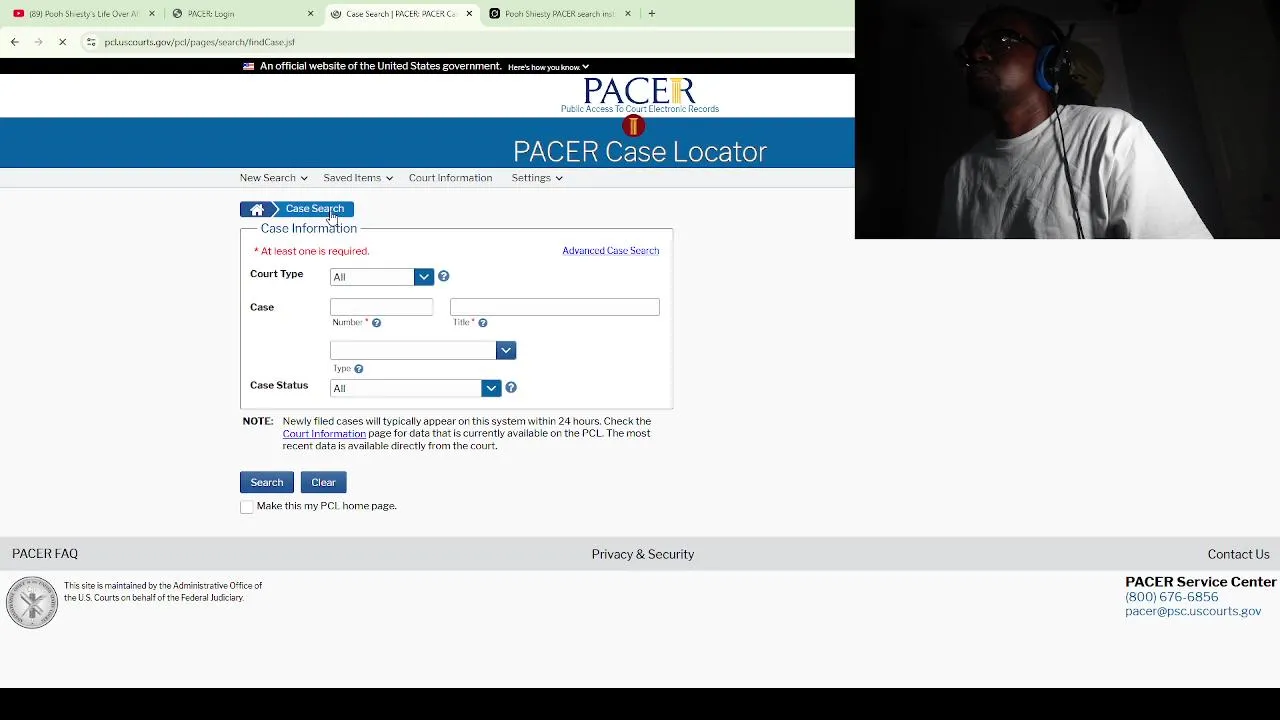Close the YouTube Pooh Shiesty tab
Viewport: 1280px width, 720px height.
point(152,14)
